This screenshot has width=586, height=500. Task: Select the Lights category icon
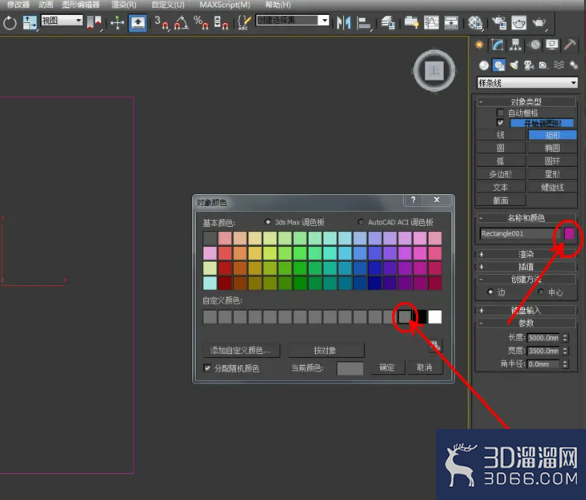pos(514,65)
